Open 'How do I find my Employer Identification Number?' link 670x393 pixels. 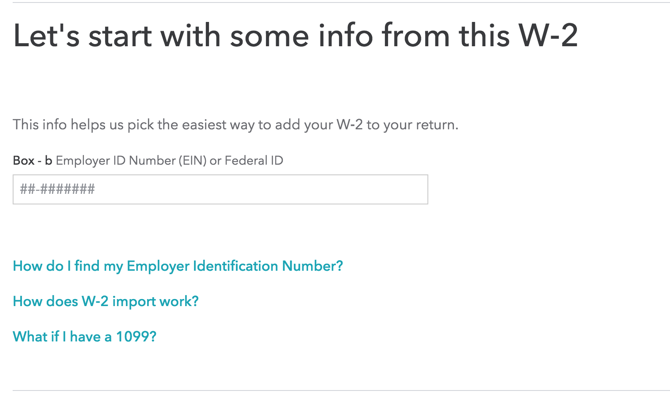(x=178, y=266)
